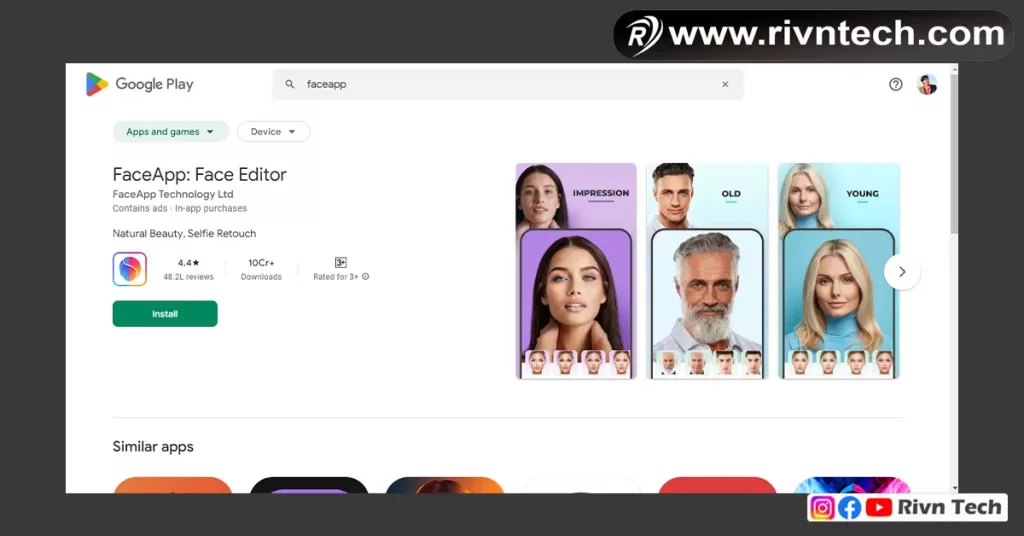The width and height of the screenshot is (1024, 536).
Task: Open the IMPRESSION screenshot
Action: point(576,271)
